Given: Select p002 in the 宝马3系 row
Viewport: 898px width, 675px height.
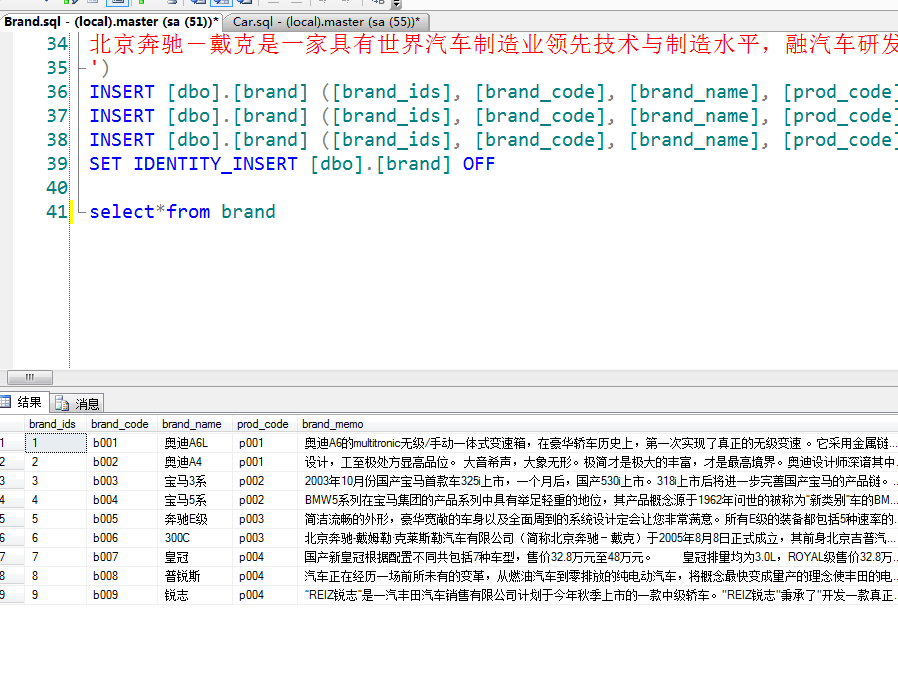Looking at the screenshot, I should click(265, 481).
